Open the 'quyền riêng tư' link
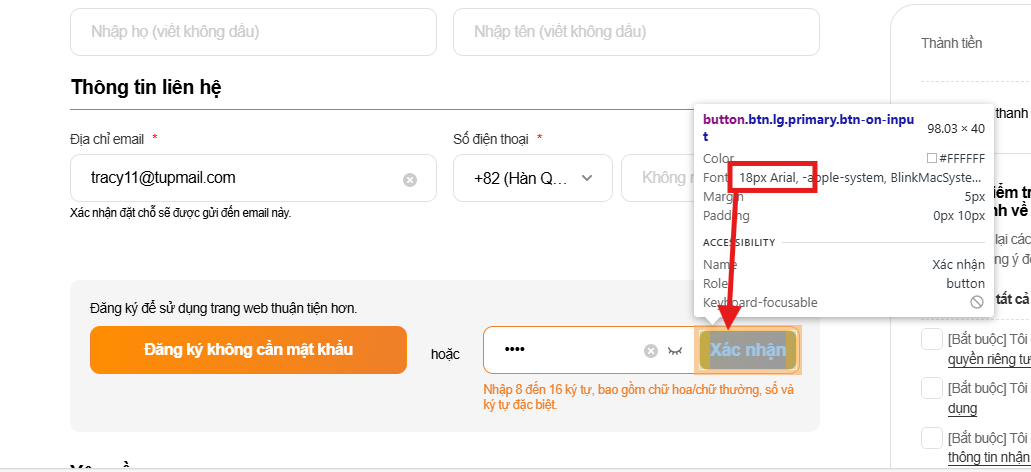The width and height of the screenshot is (1031, 472). click(x=988, y=359)
